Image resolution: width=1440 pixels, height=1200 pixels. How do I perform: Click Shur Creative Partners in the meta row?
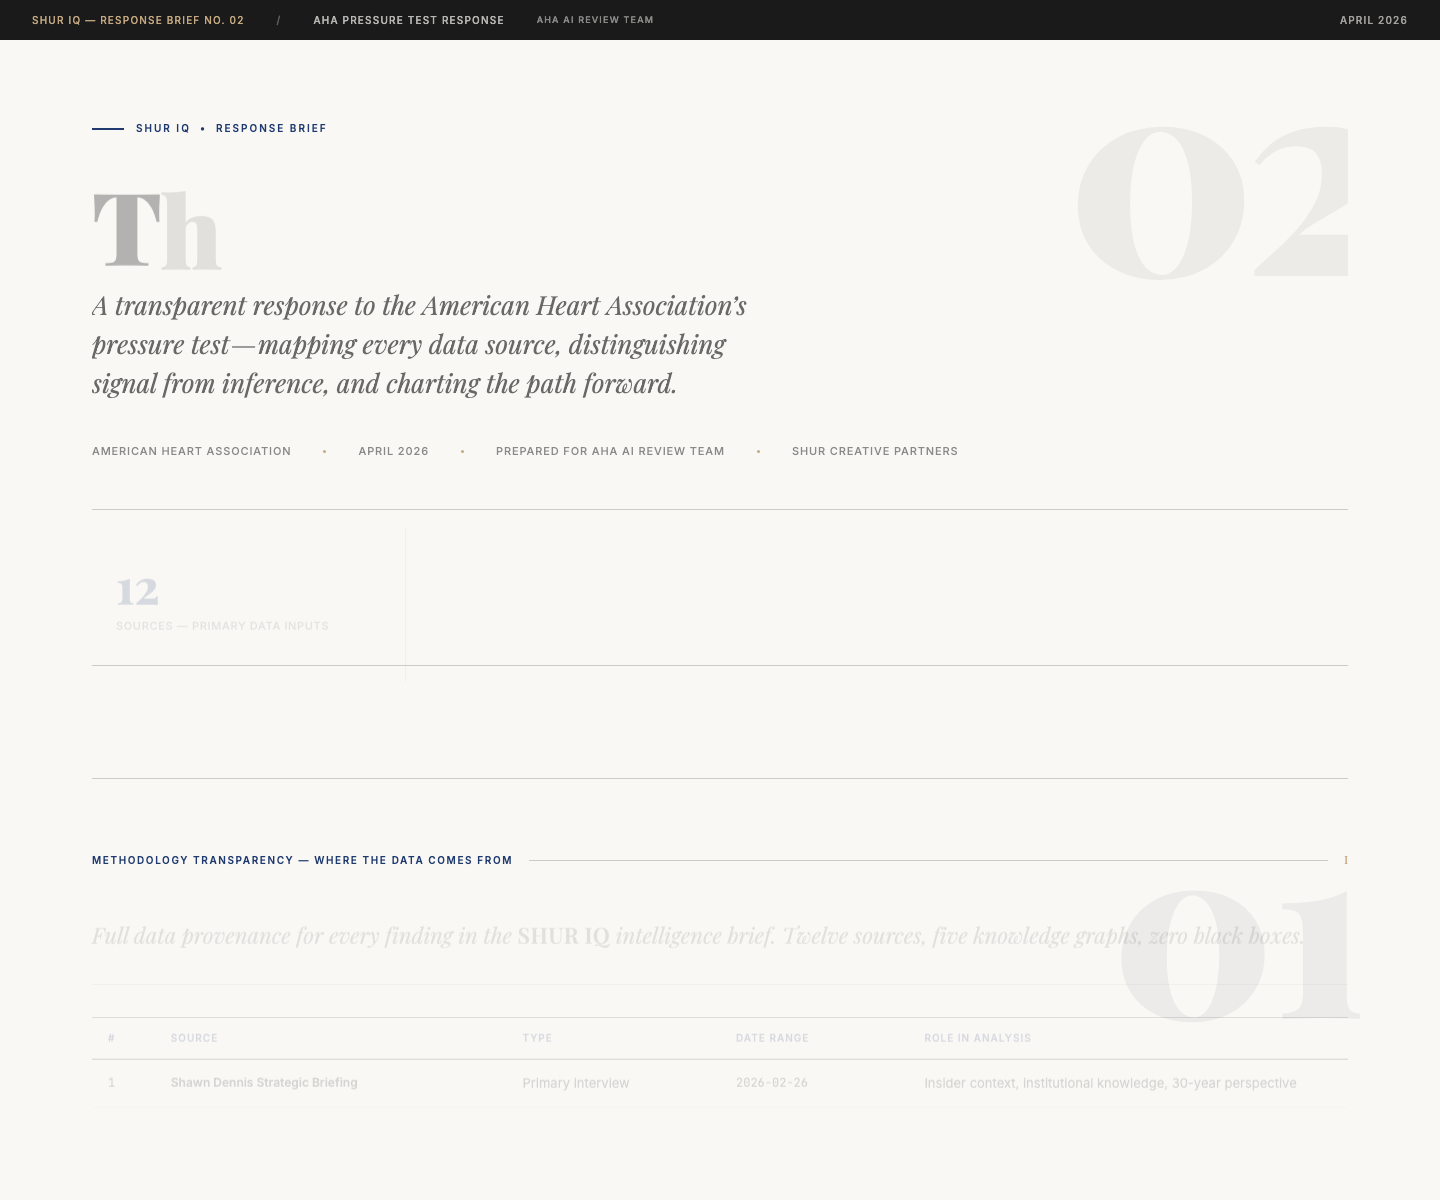874,451
